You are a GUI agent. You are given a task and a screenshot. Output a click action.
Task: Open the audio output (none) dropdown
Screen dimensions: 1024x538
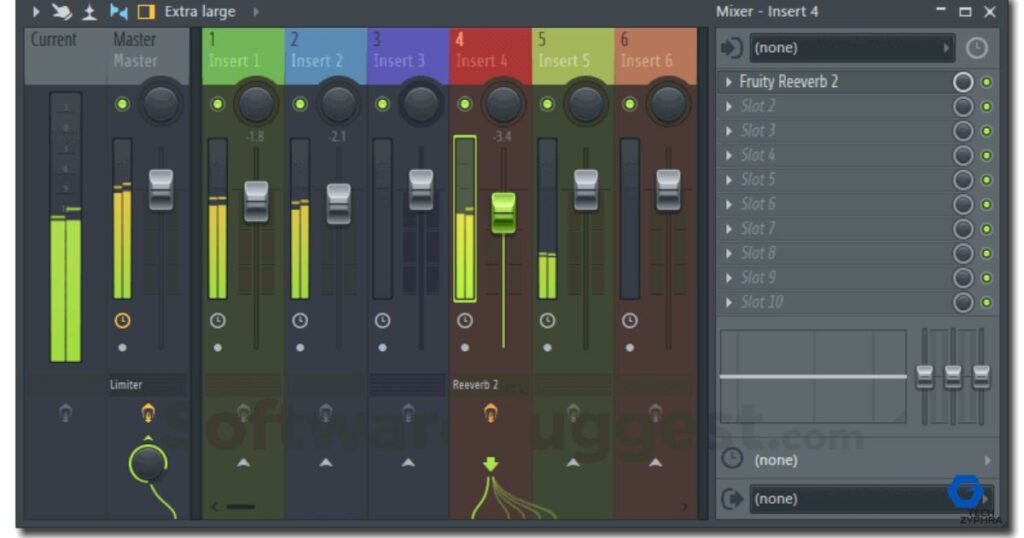pos(871,499)
